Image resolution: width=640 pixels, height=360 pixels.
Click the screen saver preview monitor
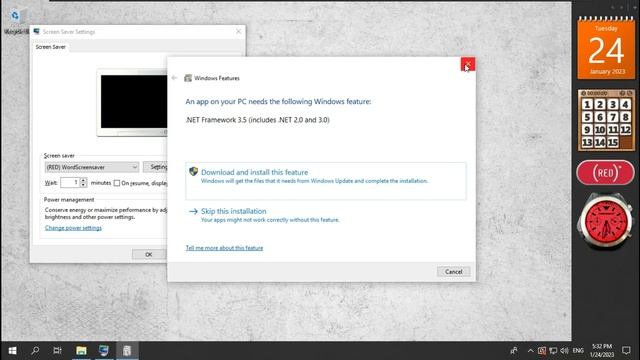[x=132, y=102]
